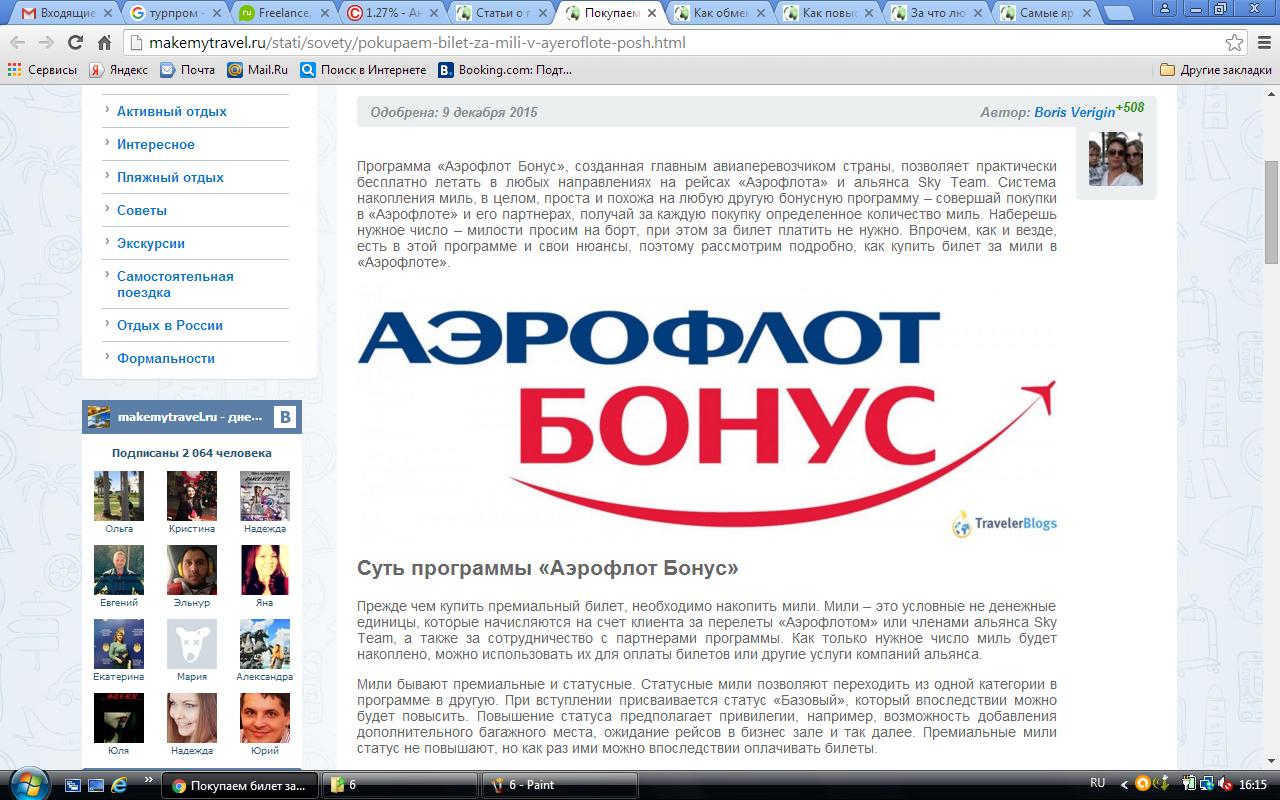Open Яна's subscriber photo
Screen dimensions: 1280x800
click(265, 570)
